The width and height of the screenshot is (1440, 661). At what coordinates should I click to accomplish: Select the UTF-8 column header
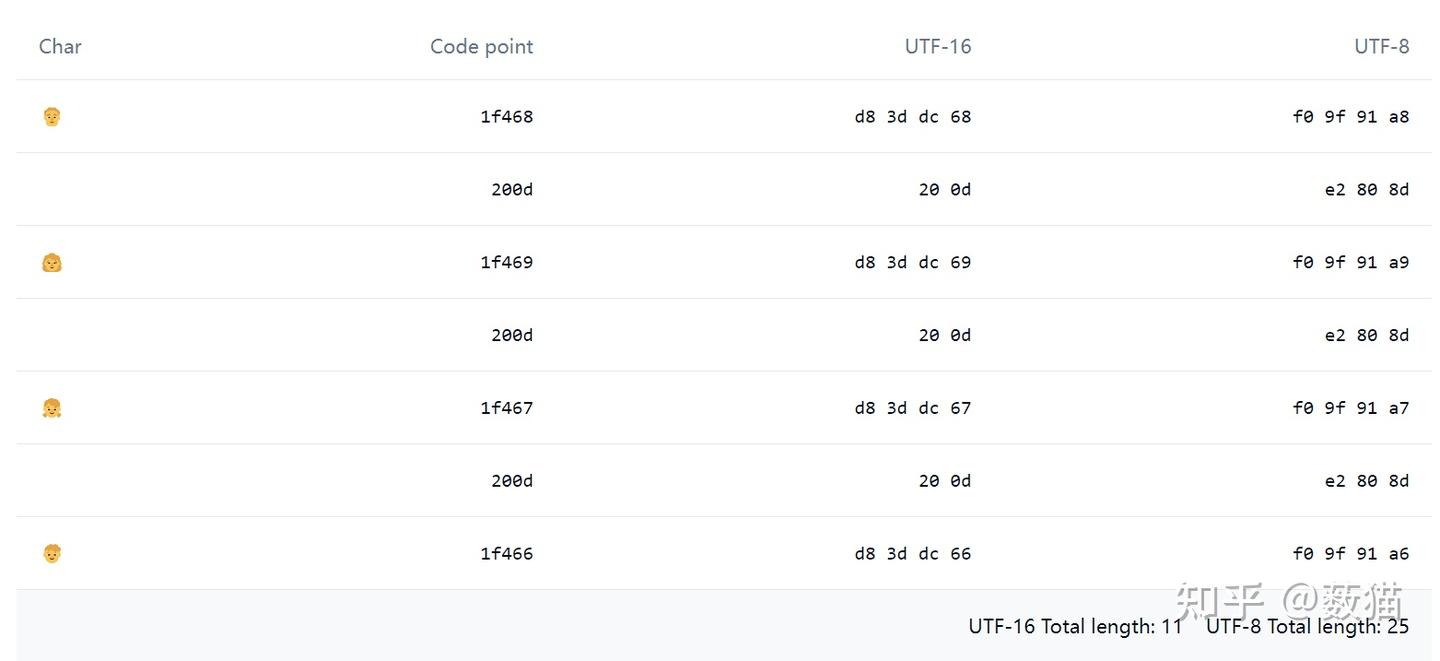[x=1381, y=46]
